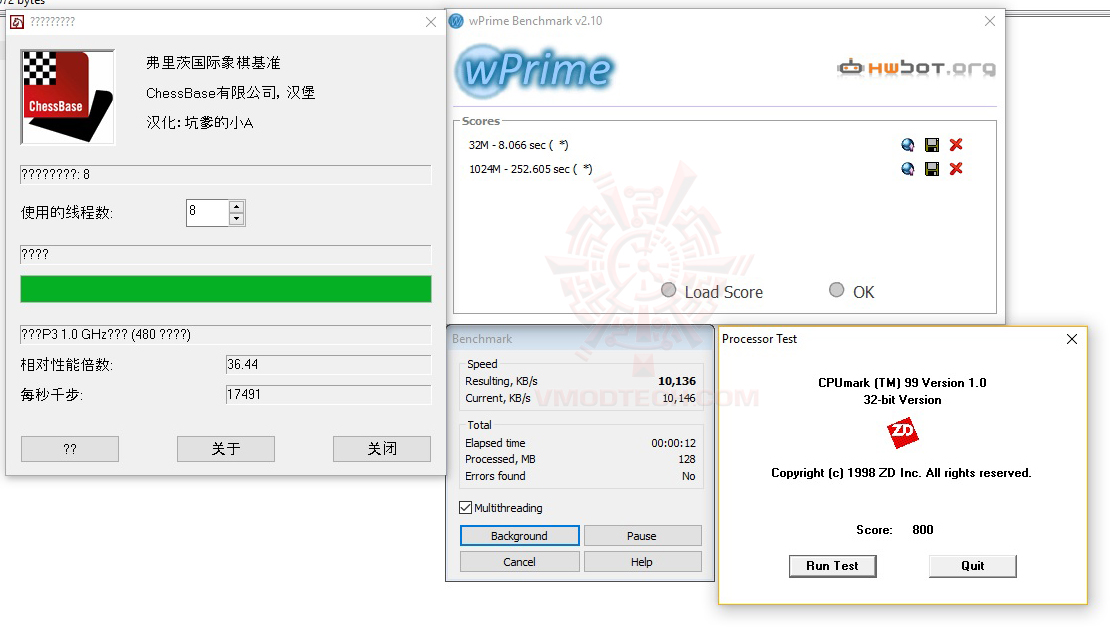Image resolution: width=1110 pixels, height=627 pixels.
Task: Submit the 32M score online via globe icon
Action: (908, 145)
